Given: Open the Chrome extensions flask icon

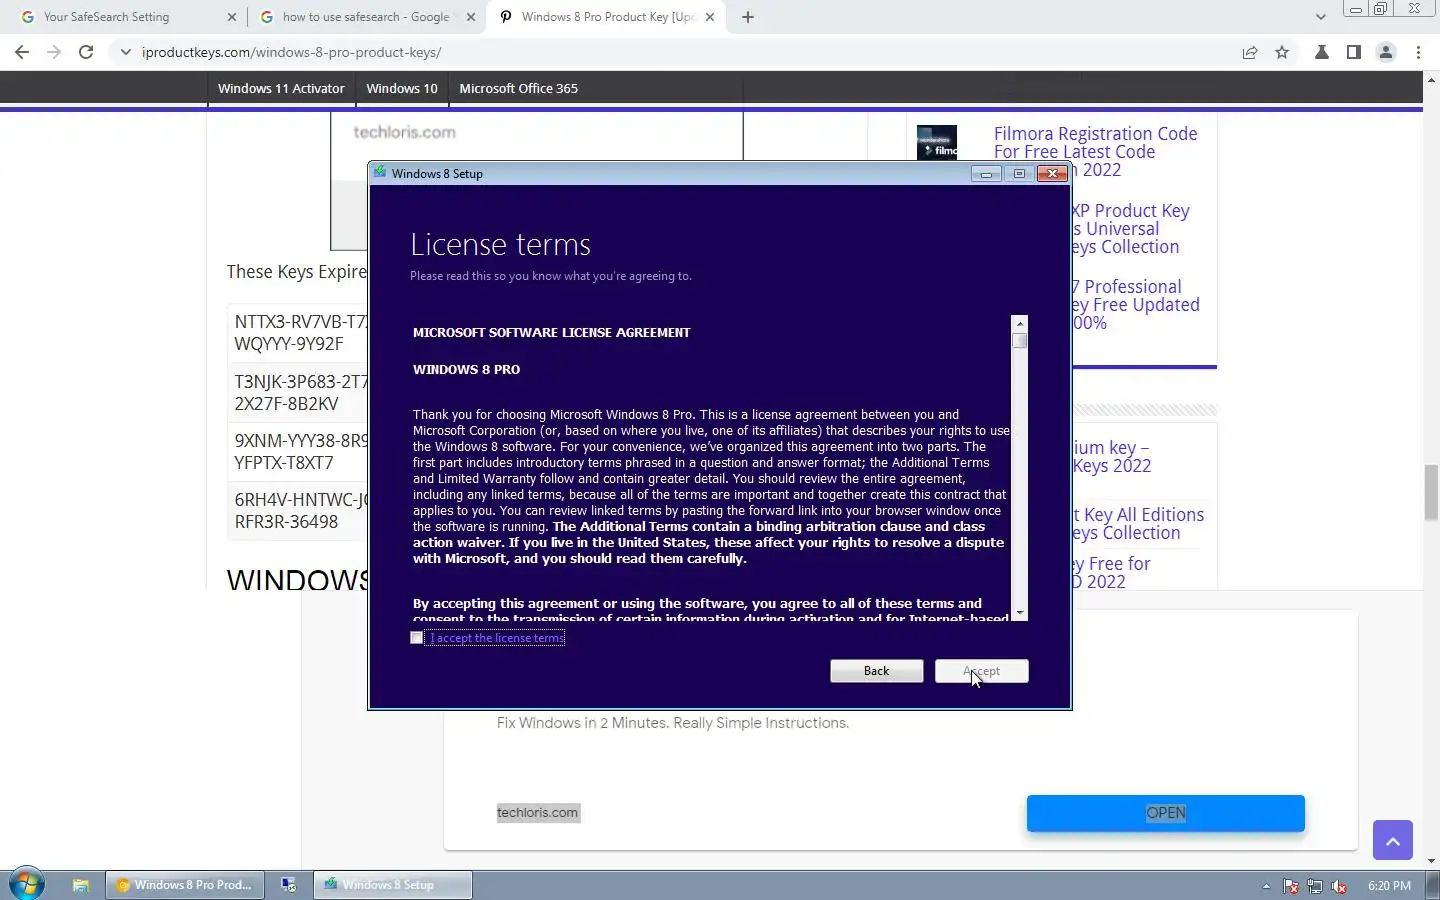Looking at the screenshot, I should (x=1321, y=52).
